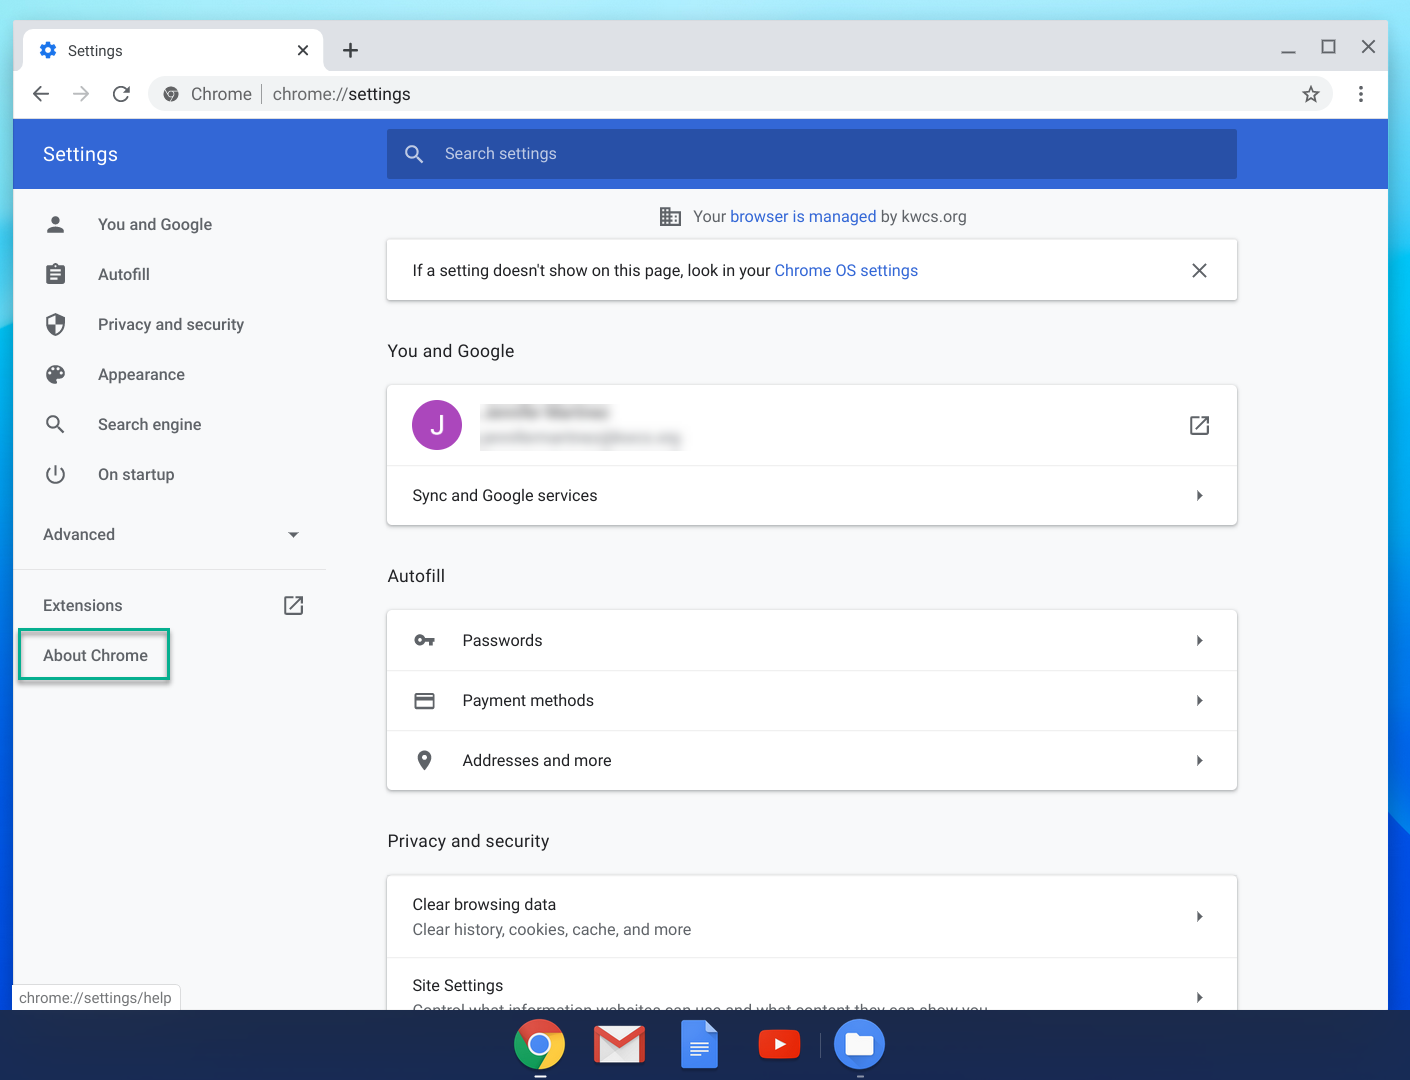The height and width of the screenshot is (1080, 1410).
Task: Open the Chrome three-dot menu
Action: pos(1360,94)
